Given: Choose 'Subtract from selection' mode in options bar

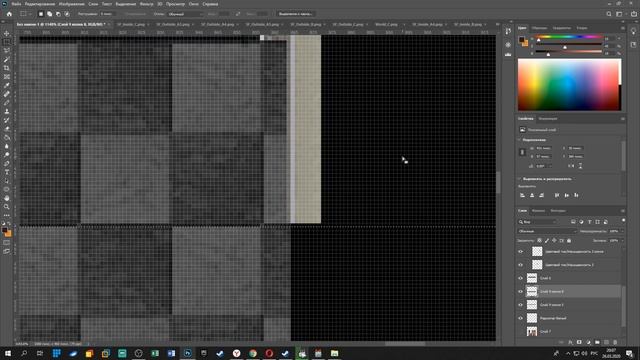Looking at the screenshot, I should coord(58,14).
